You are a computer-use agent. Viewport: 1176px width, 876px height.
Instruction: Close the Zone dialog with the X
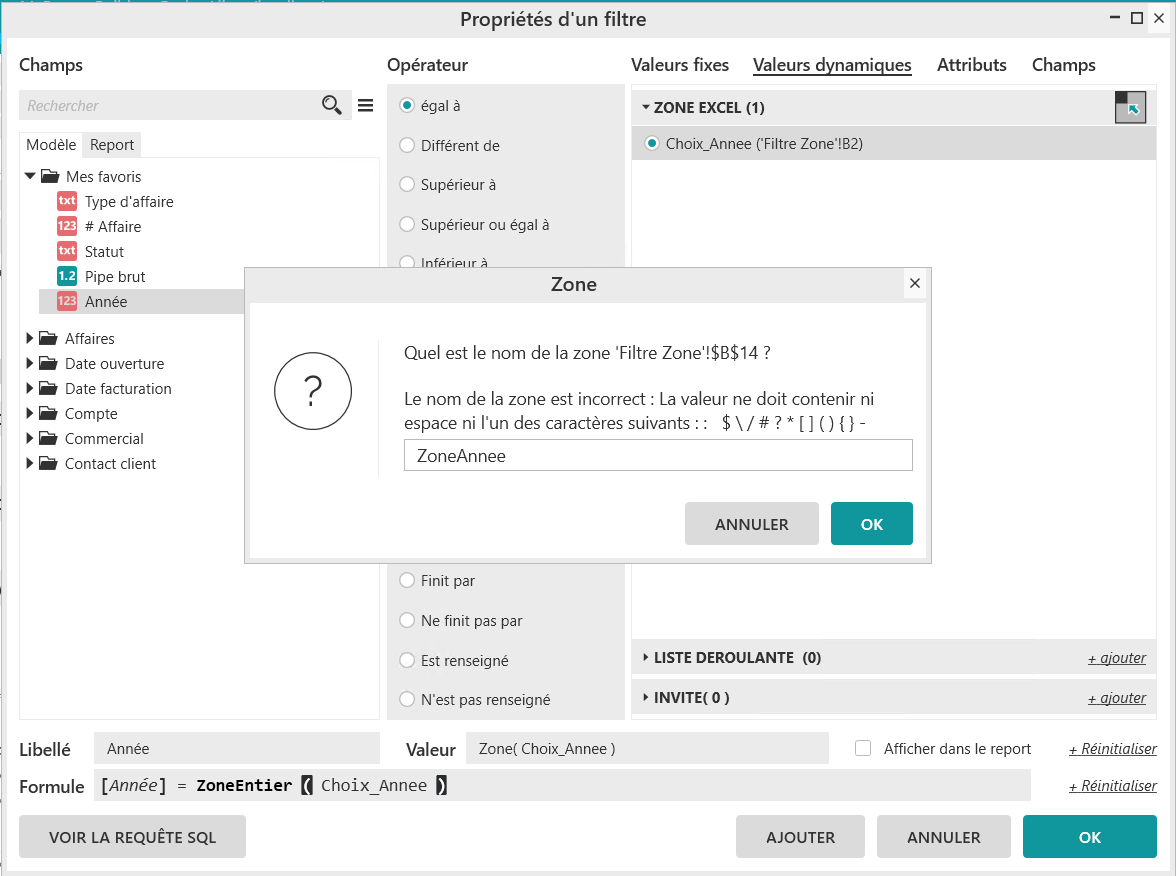pyautogui.click(x=914, y=284)
